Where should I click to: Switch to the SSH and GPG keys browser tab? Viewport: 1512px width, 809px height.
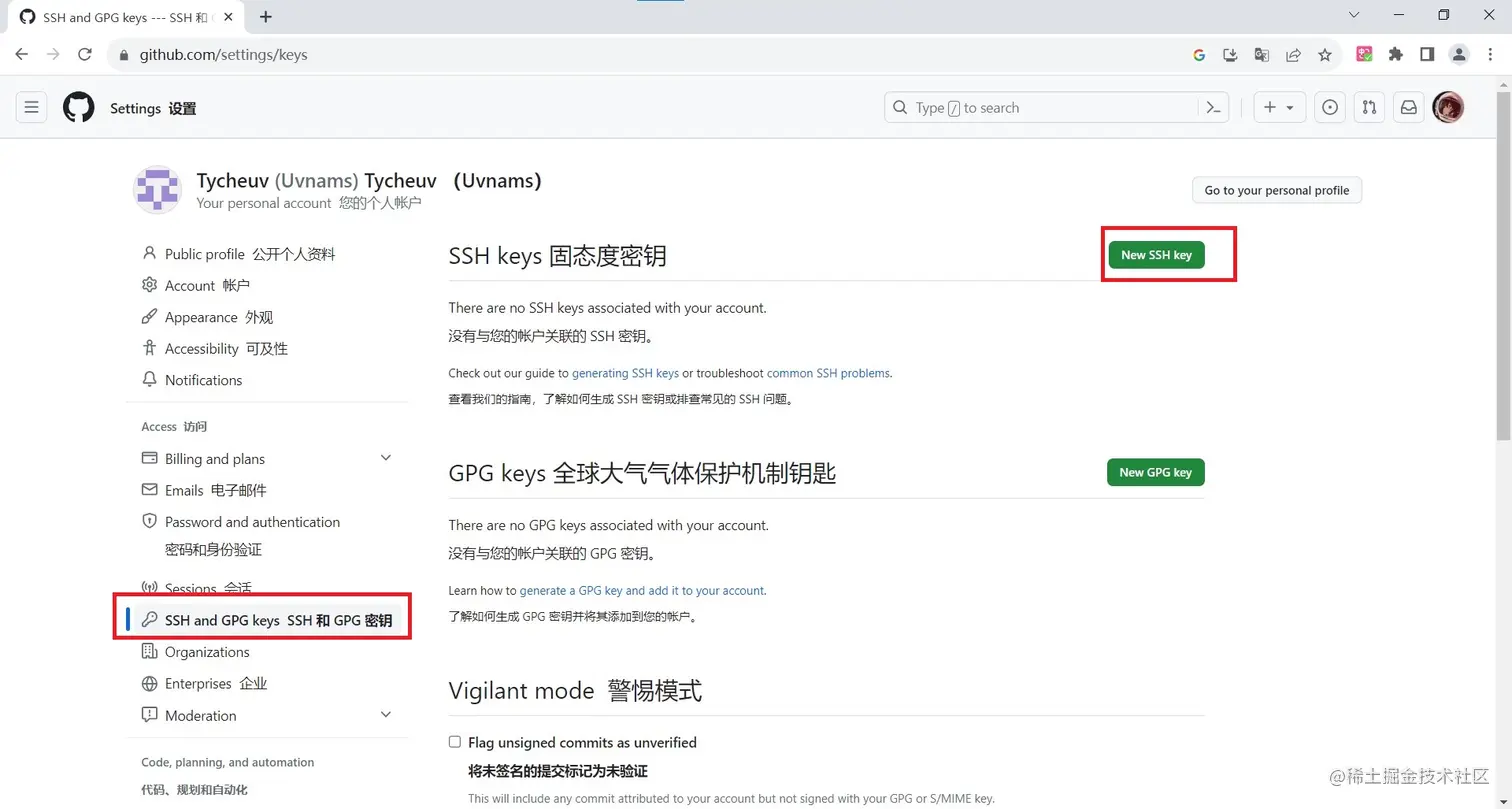tap(120, 16)
